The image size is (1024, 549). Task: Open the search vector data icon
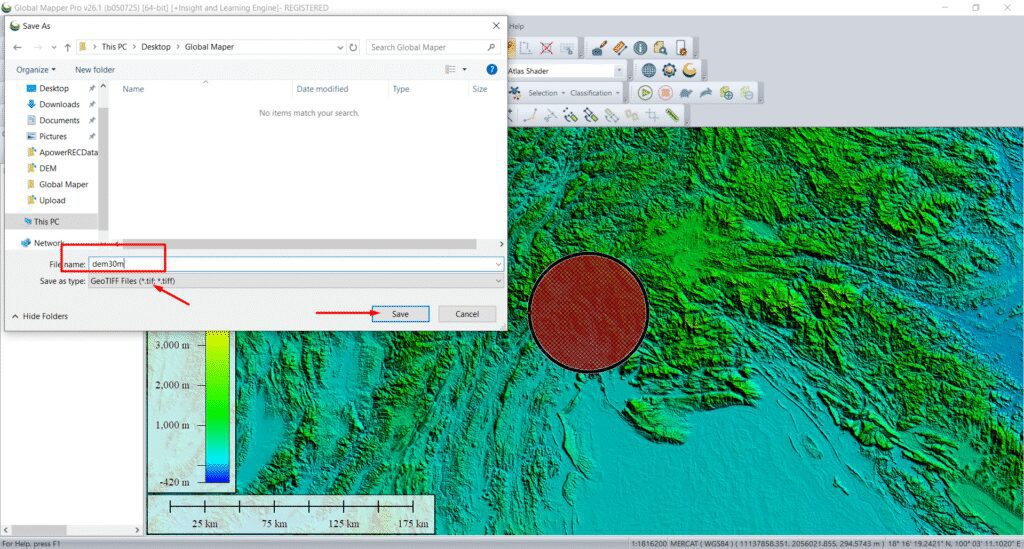point(660,48)
